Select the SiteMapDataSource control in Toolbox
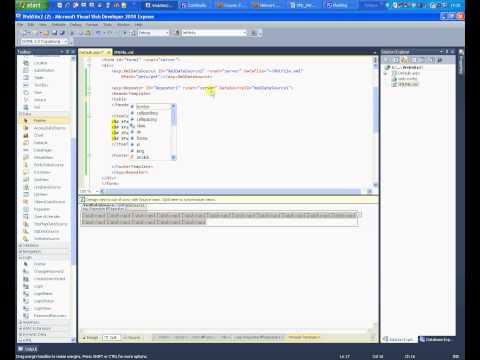This screenshot has width=480, height=360. tap(51, 224)
